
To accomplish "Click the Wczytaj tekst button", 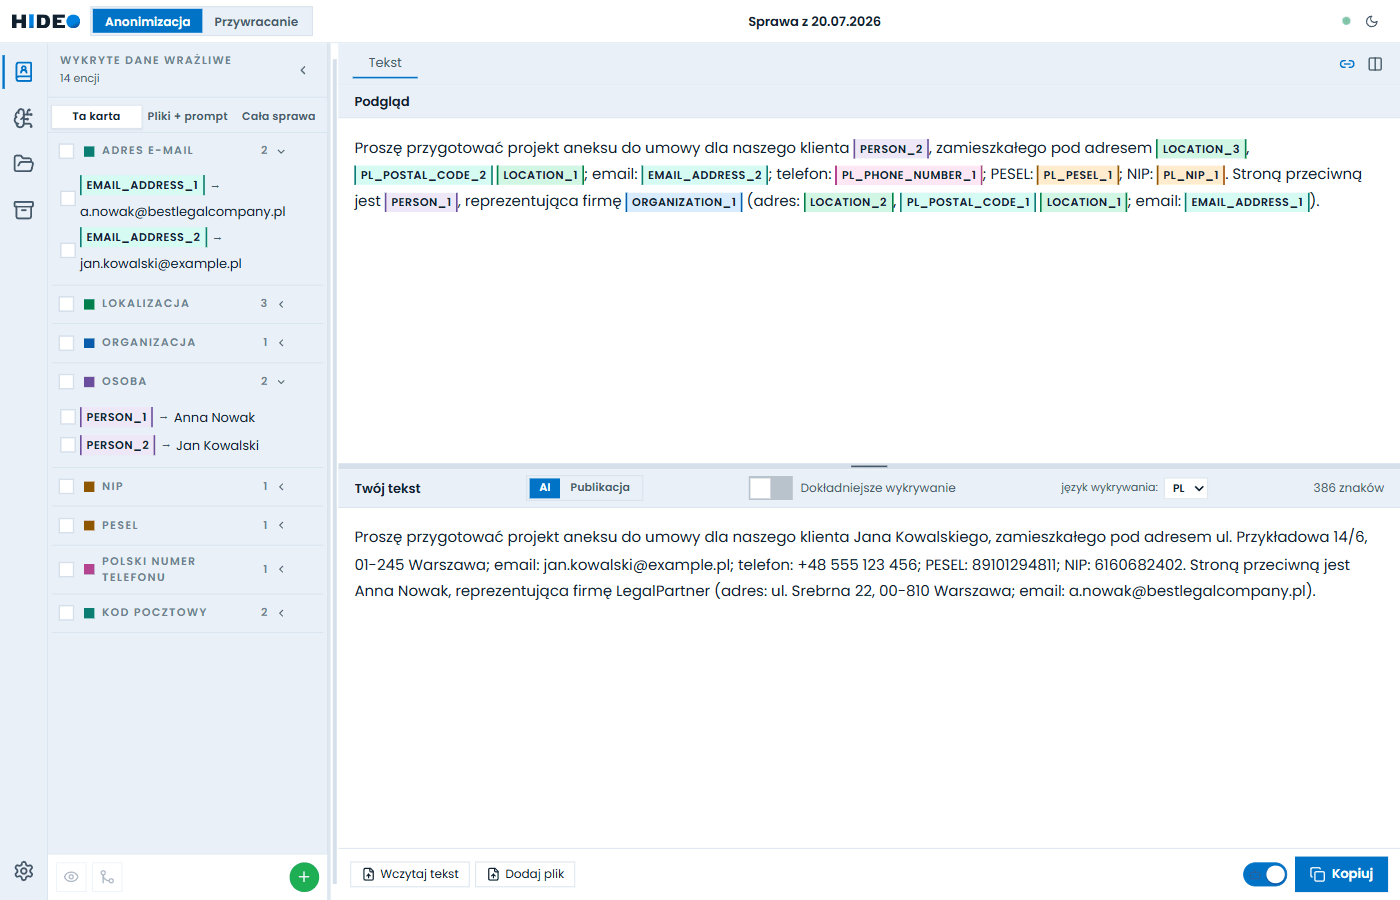I will coord(411,874).
